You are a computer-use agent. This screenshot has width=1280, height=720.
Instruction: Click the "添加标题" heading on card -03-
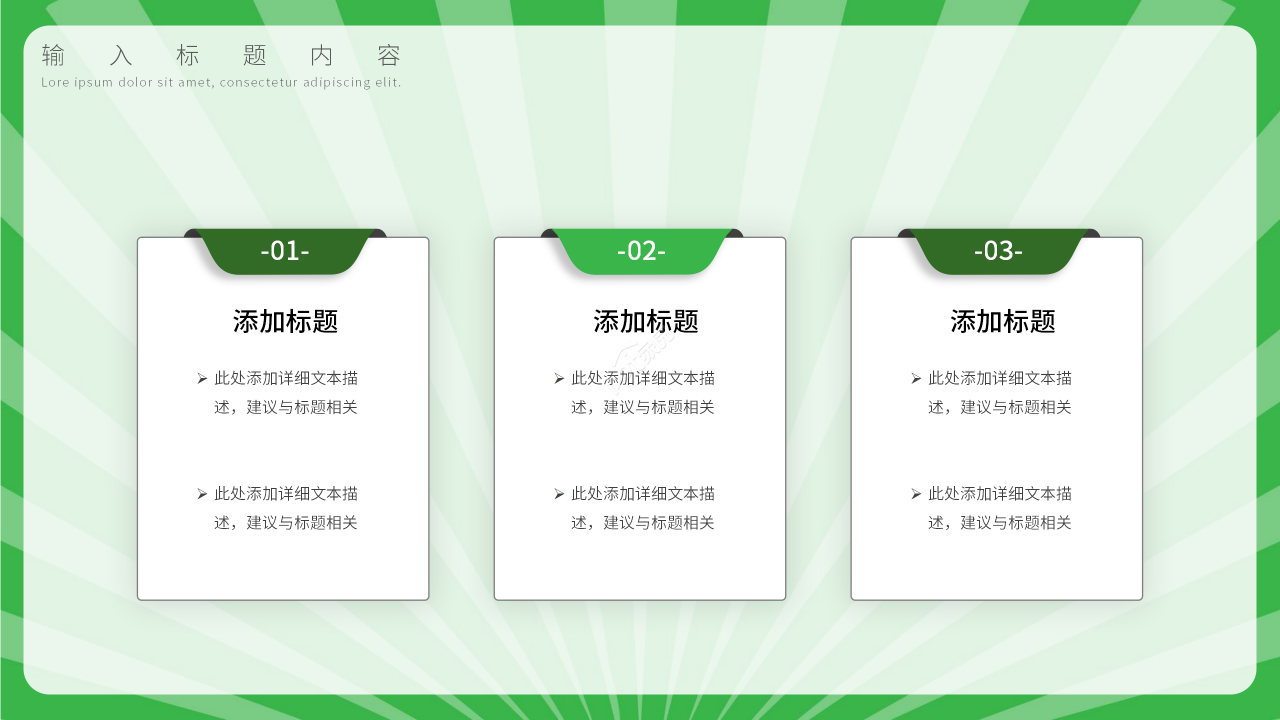(997, 321)
